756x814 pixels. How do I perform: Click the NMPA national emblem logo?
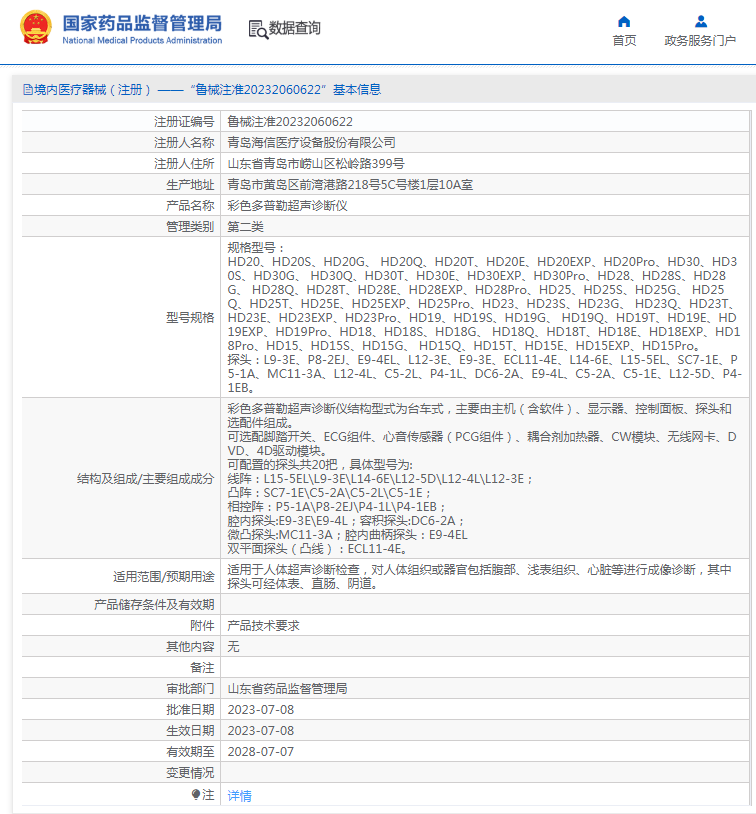[x=36, y=27]
